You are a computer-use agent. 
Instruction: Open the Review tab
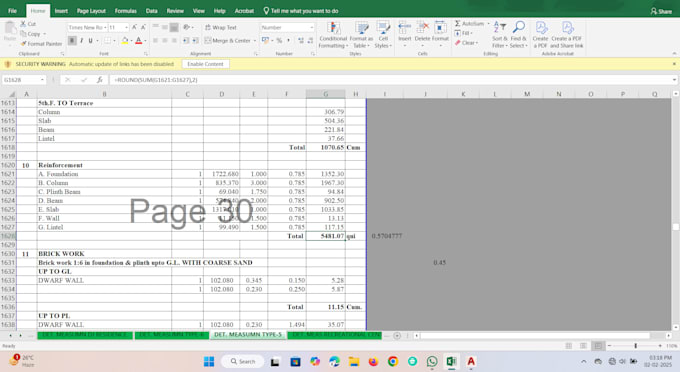pos(175,11)
